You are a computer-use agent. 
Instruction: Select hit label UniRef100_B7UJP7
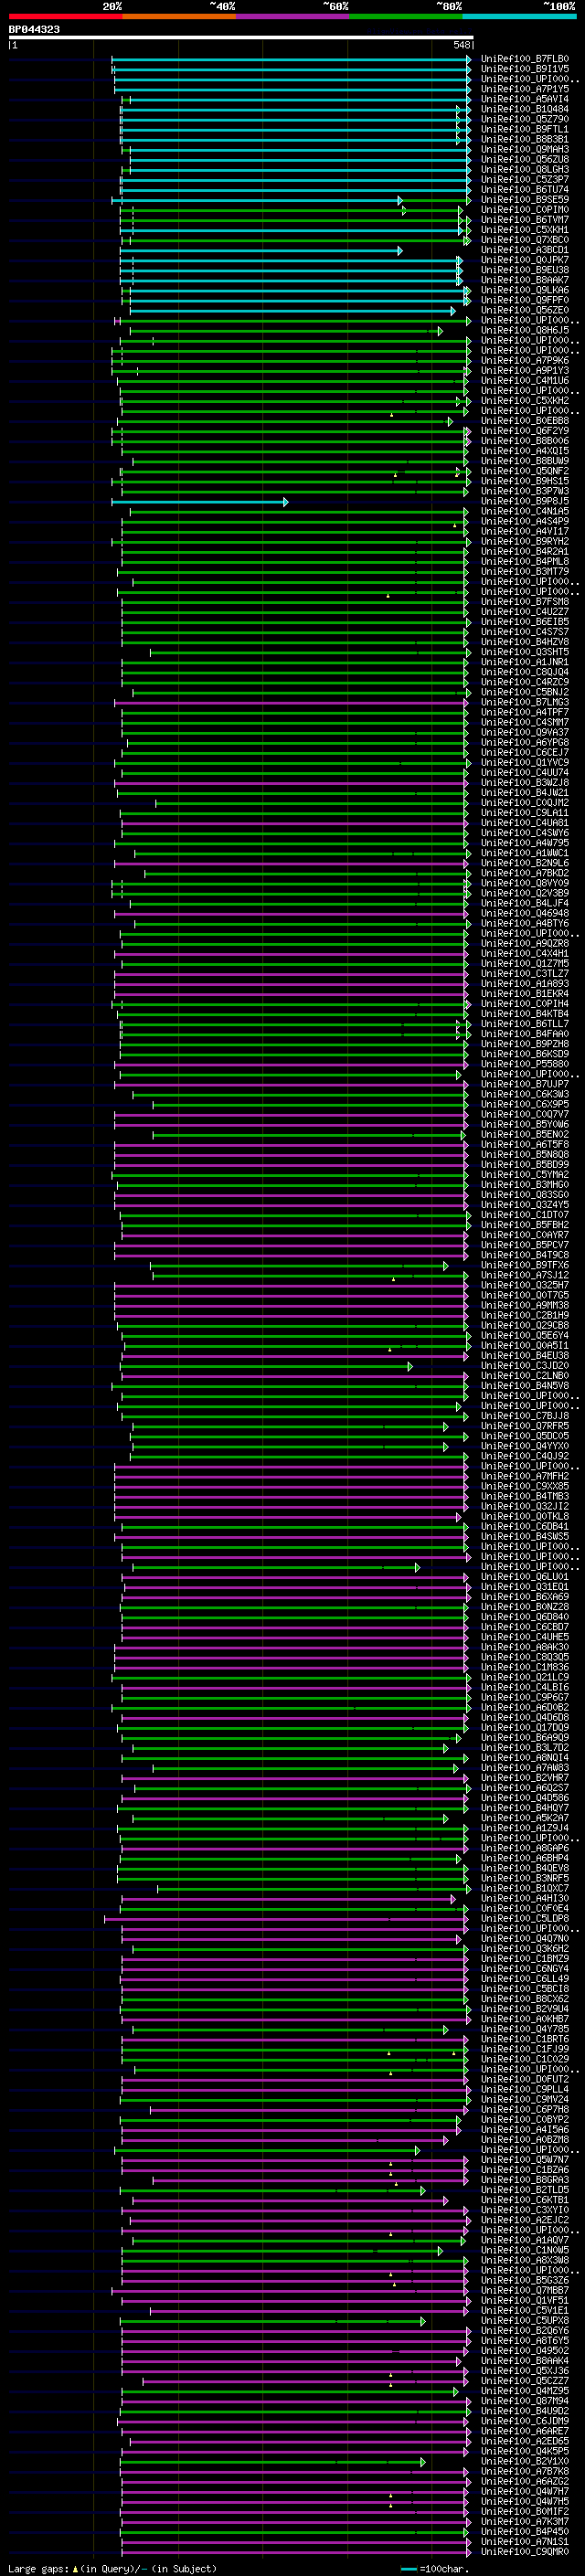(525, 1084)
